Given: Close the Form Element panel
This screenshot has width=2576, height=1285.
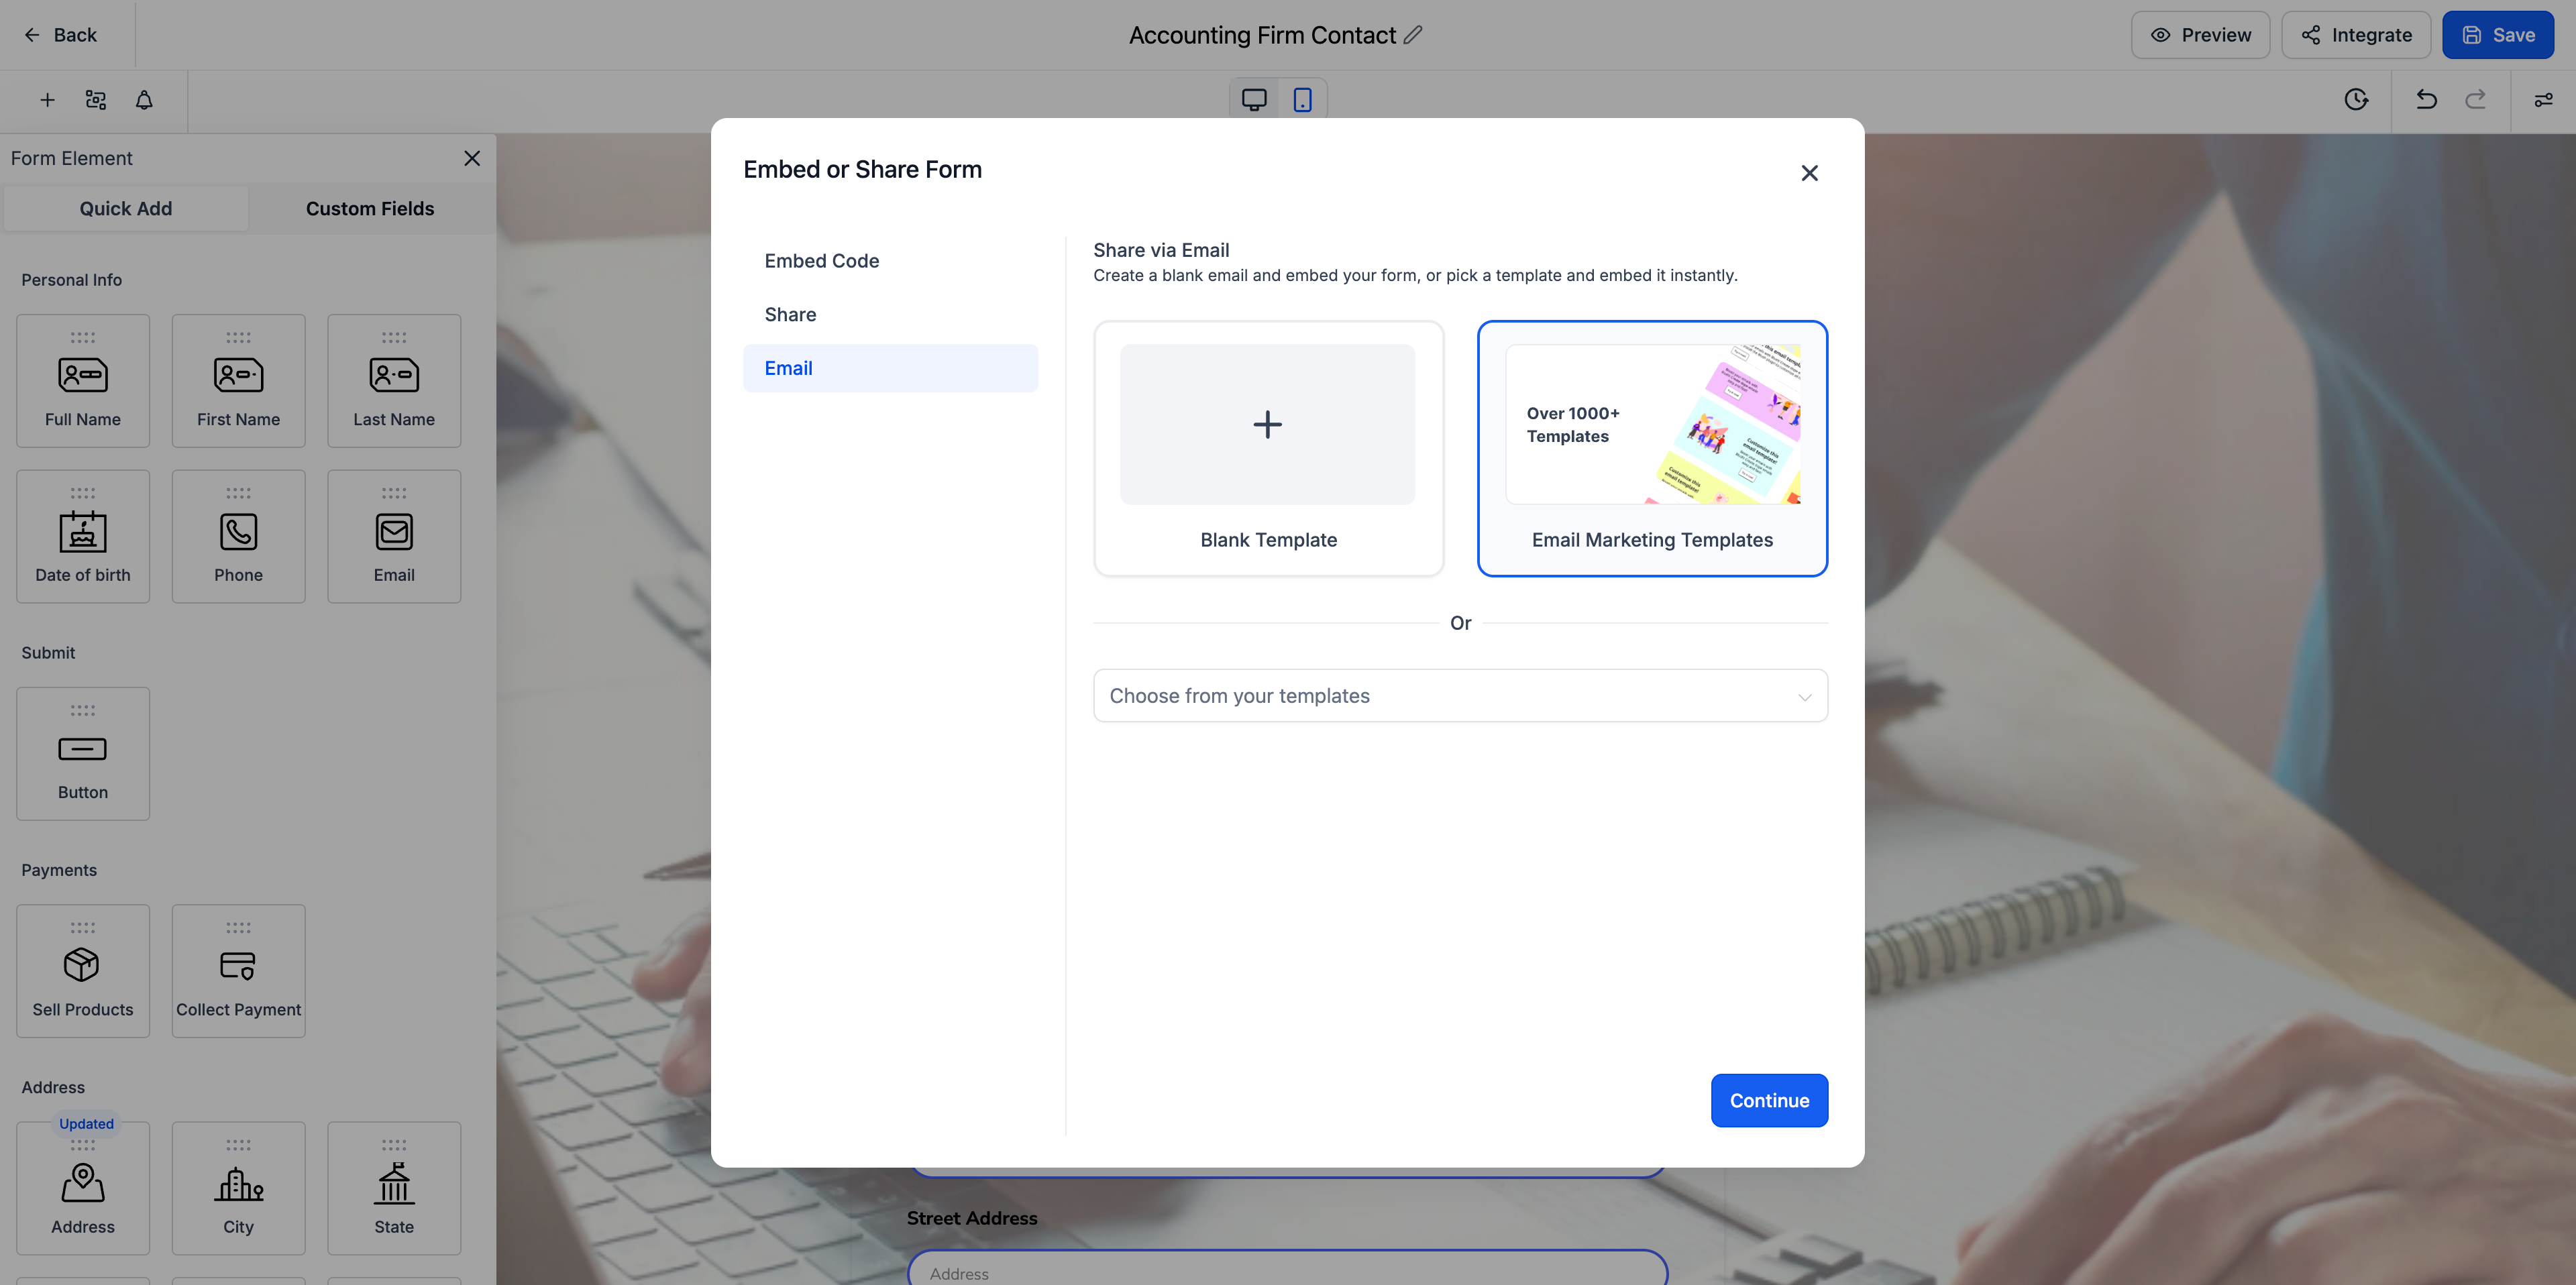Looking at the screenshot, I should (472, 158).
